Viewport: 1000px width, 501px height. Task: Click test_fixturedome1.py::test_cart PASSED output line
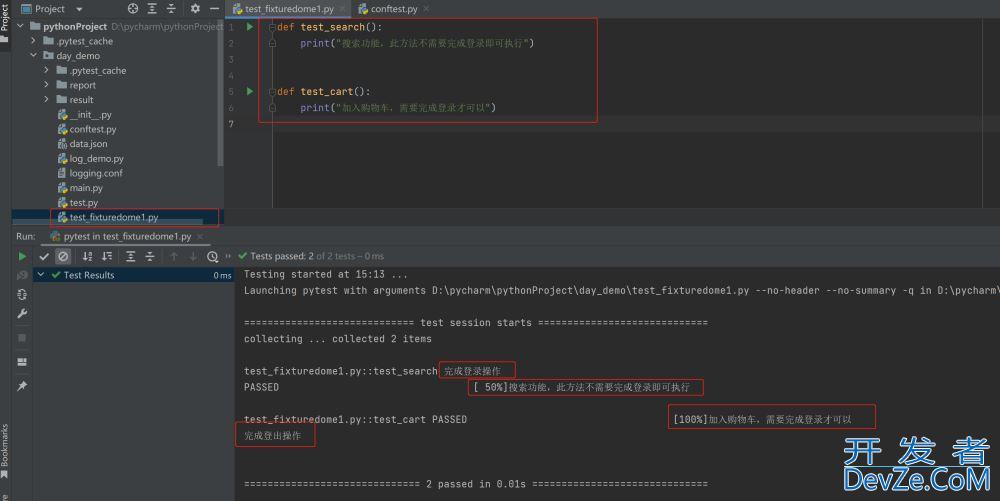pyautogui.click(x=355, y=419)
